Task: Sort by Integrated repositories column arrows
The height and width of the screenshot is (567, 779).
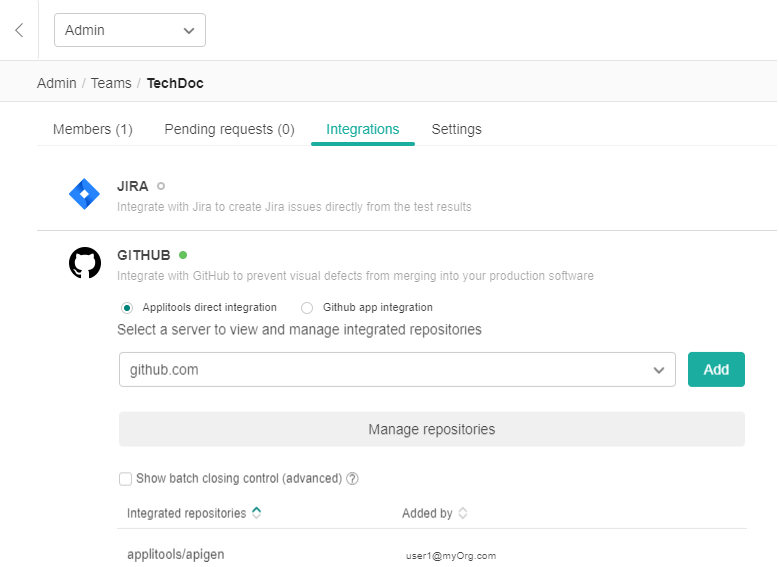Action: [x=257, y=513]
